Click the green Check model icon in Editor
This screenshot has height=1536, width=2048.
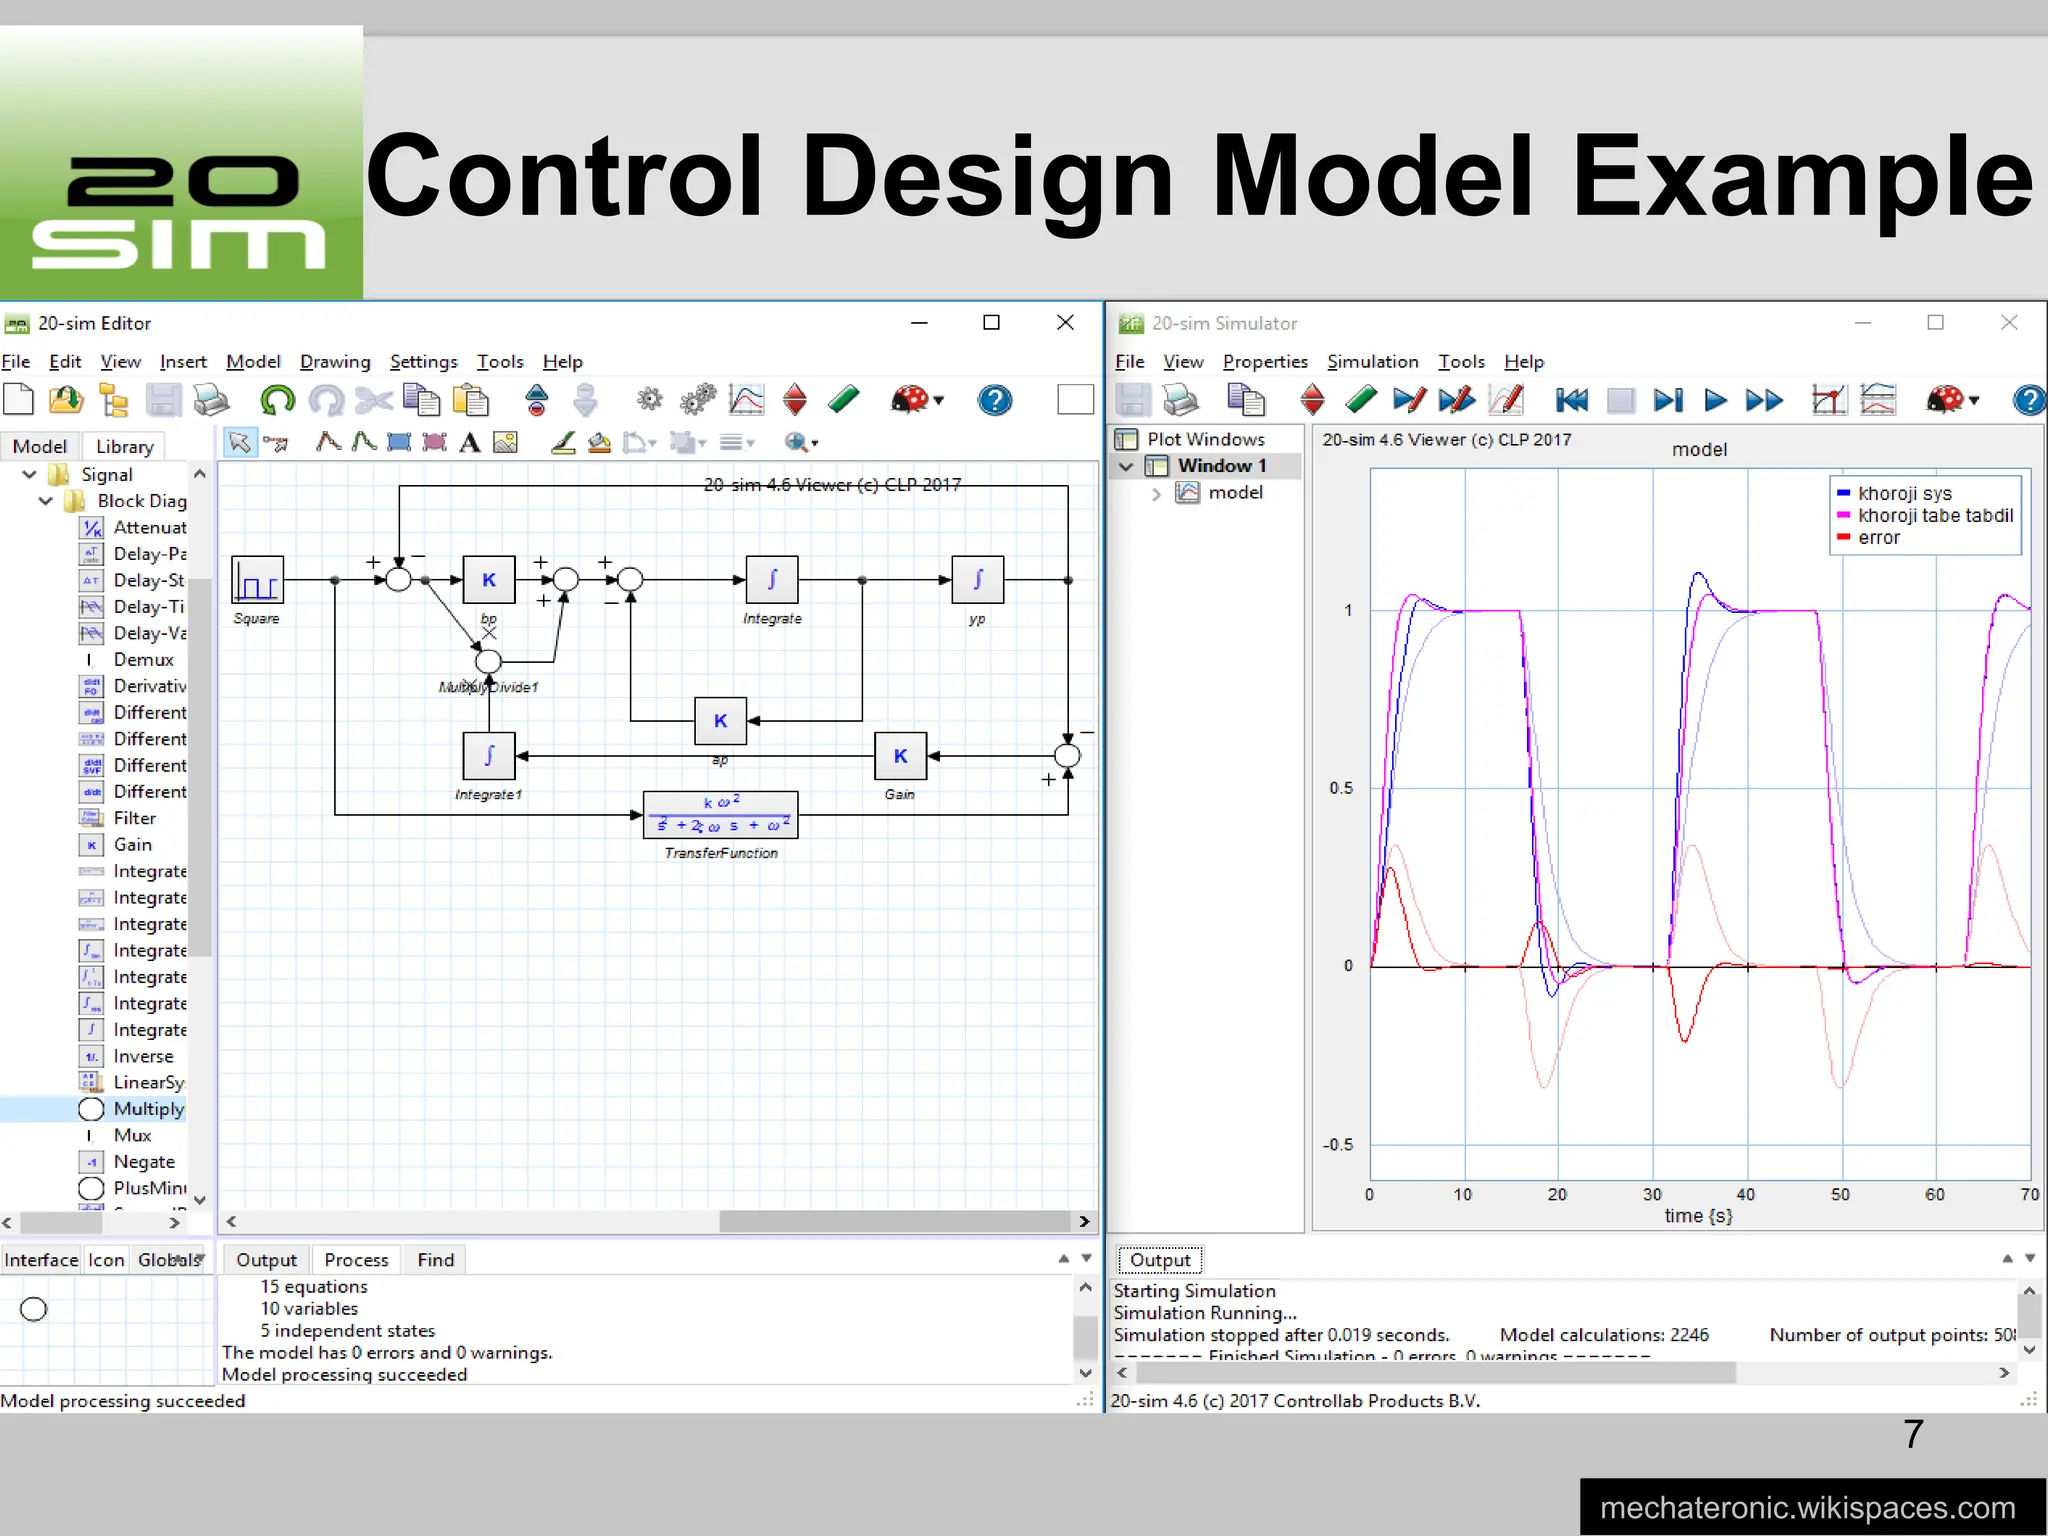844,401
